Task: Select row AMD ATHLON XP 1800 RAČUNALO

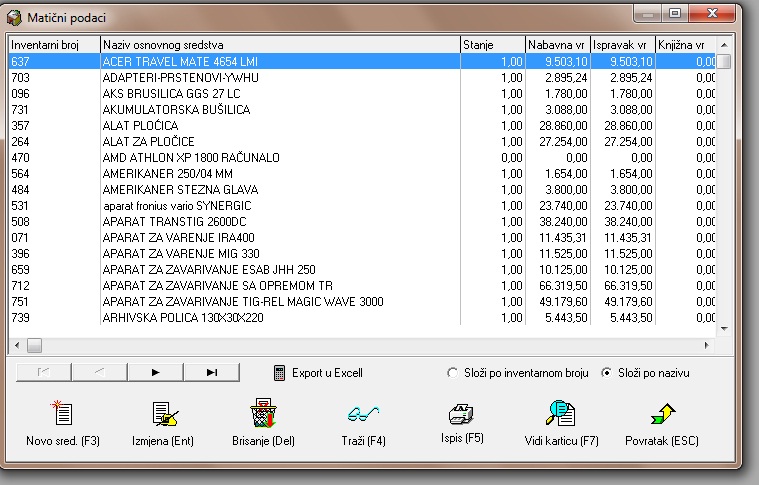Action: (x=362, y=157)
